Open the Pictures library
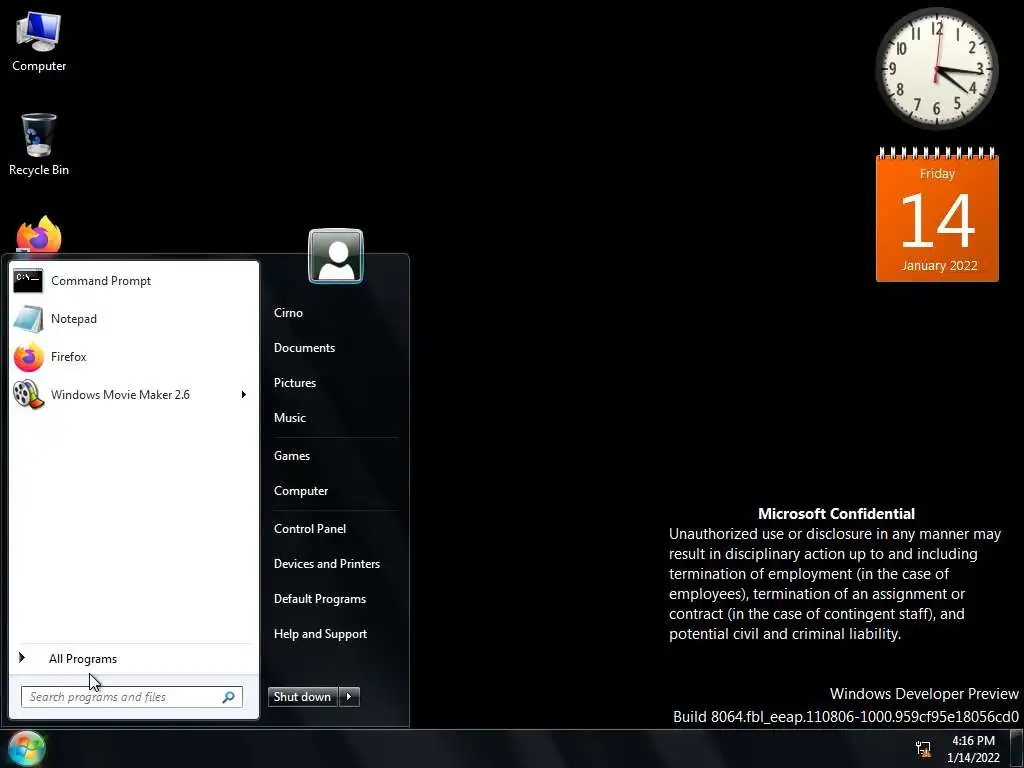 (x=295, y=383)
